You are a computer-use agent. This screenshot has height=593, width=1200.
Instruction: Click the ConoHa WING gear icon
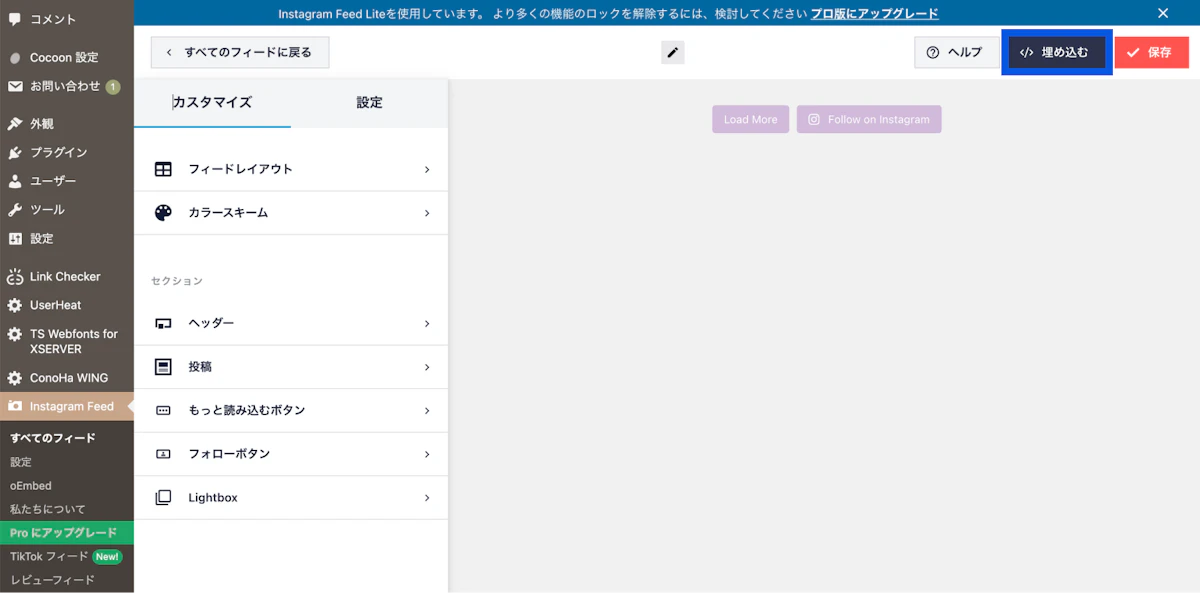pyautogui.click(x=14, y=377)
